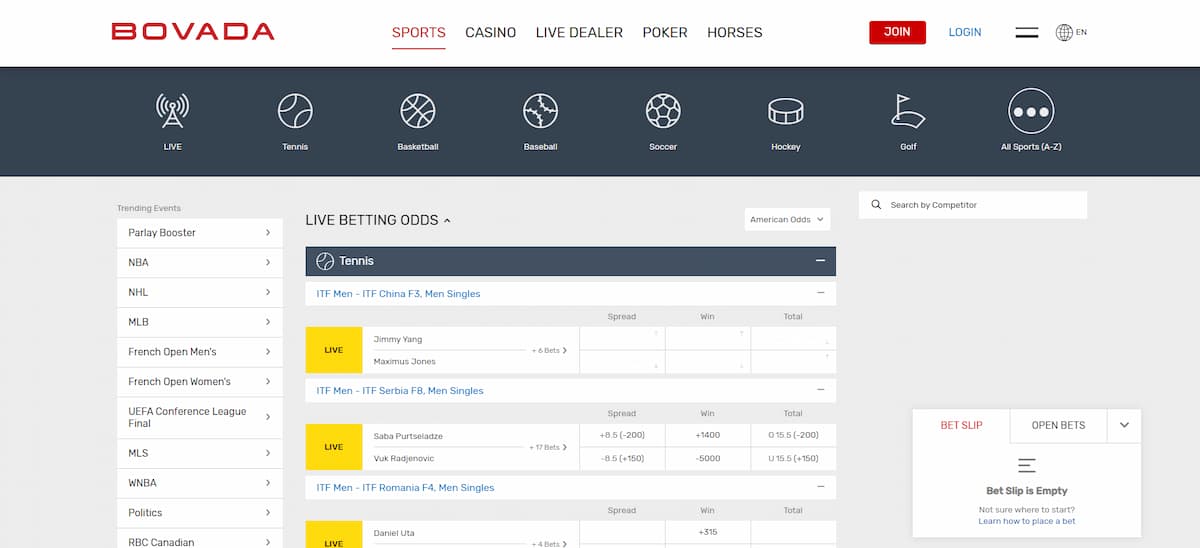
Task: Click the Maximus Jones player name
Action: [404, 361]
